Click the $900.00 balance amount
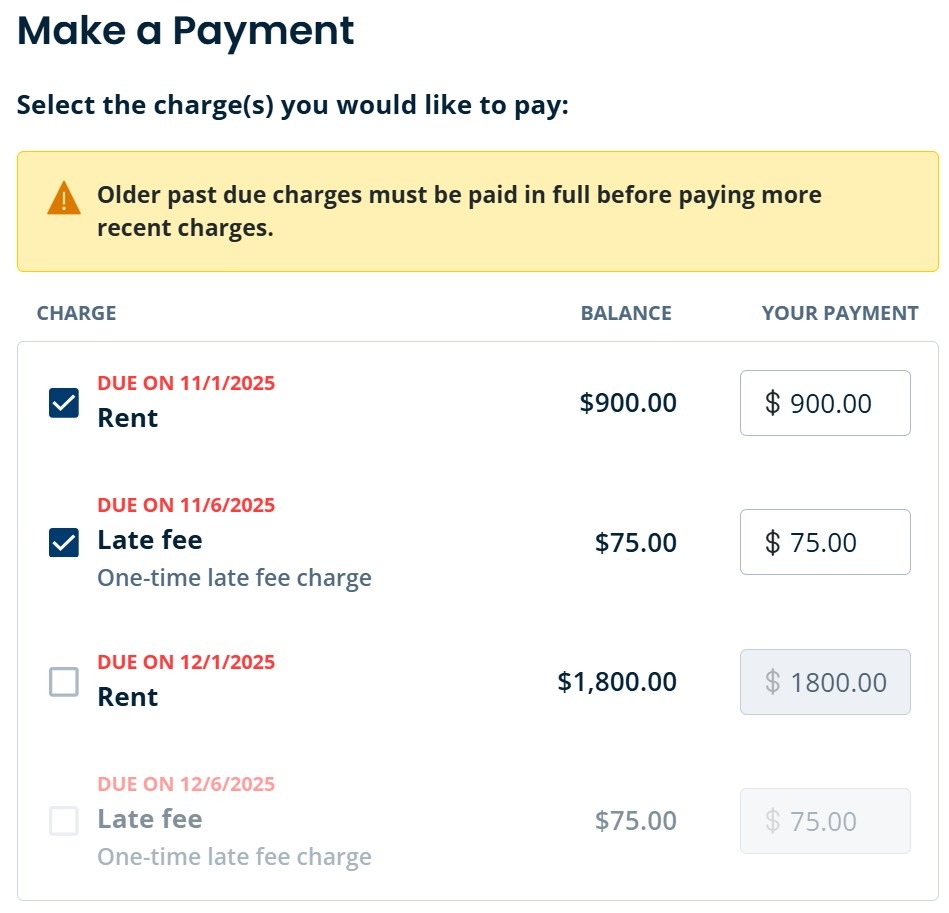 click(628, 403)
